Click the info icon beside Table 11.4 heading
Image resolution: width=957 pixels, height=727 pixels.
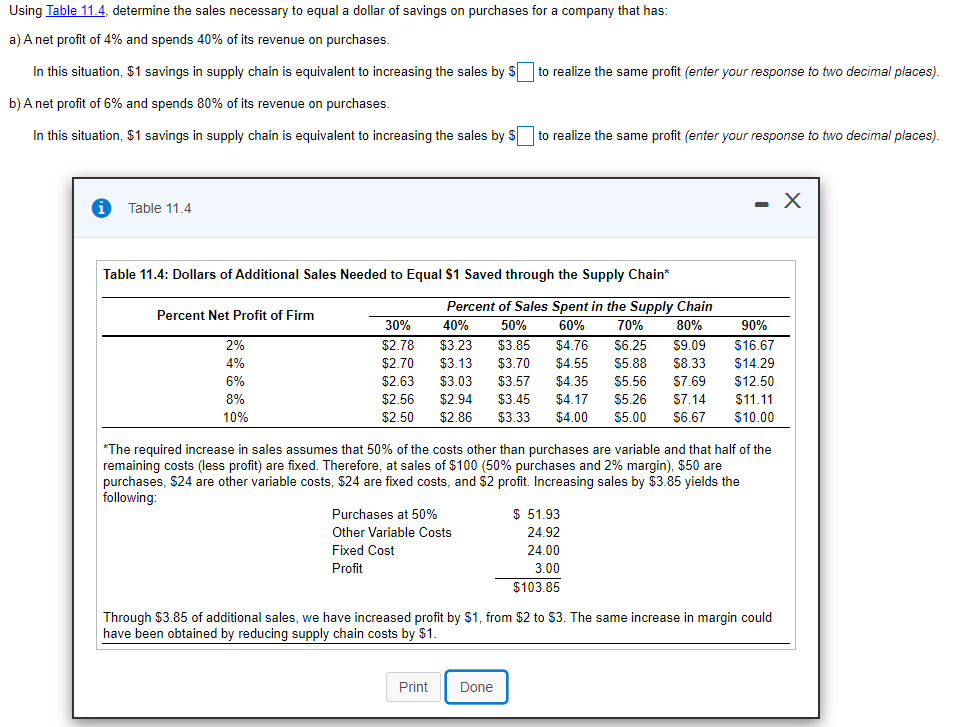pos(100,208)
